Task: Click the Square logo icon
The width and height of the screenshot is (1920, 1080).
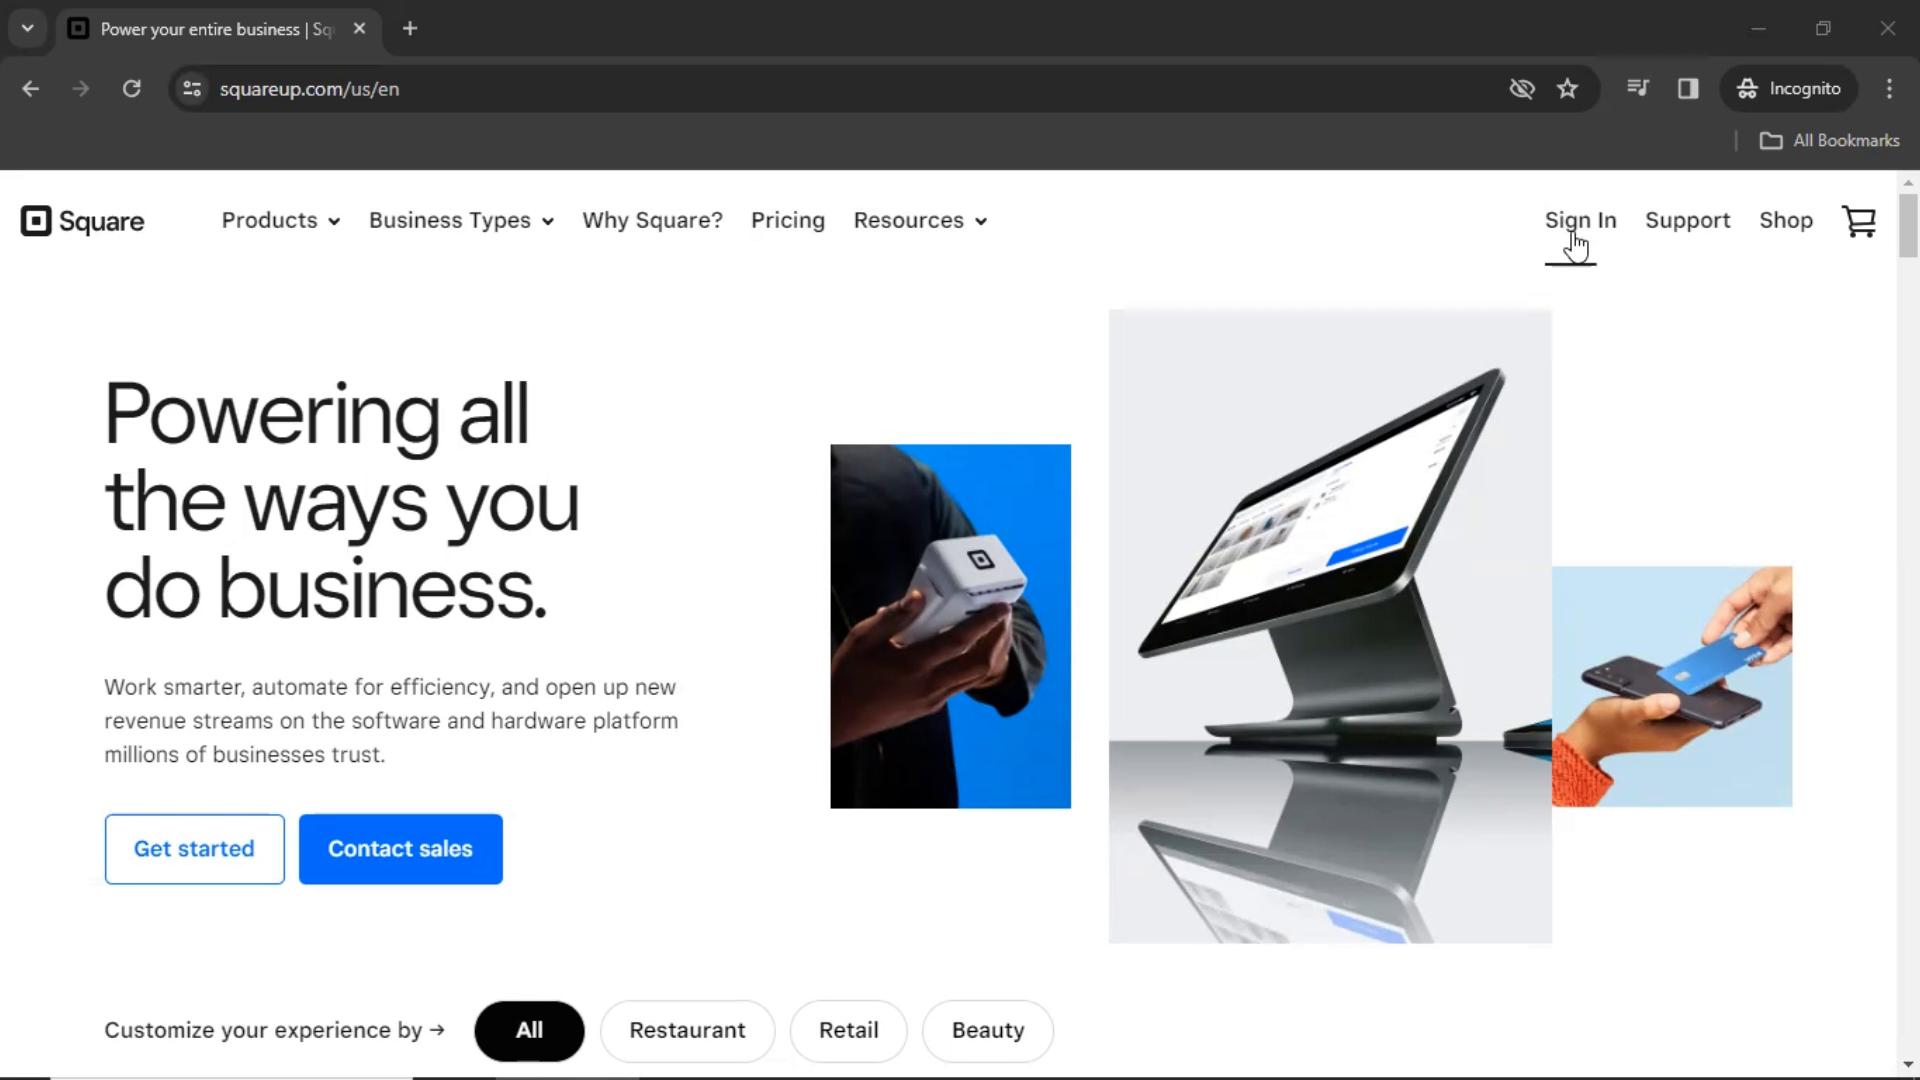Action: pyautogui.click(x=34, y=220)
